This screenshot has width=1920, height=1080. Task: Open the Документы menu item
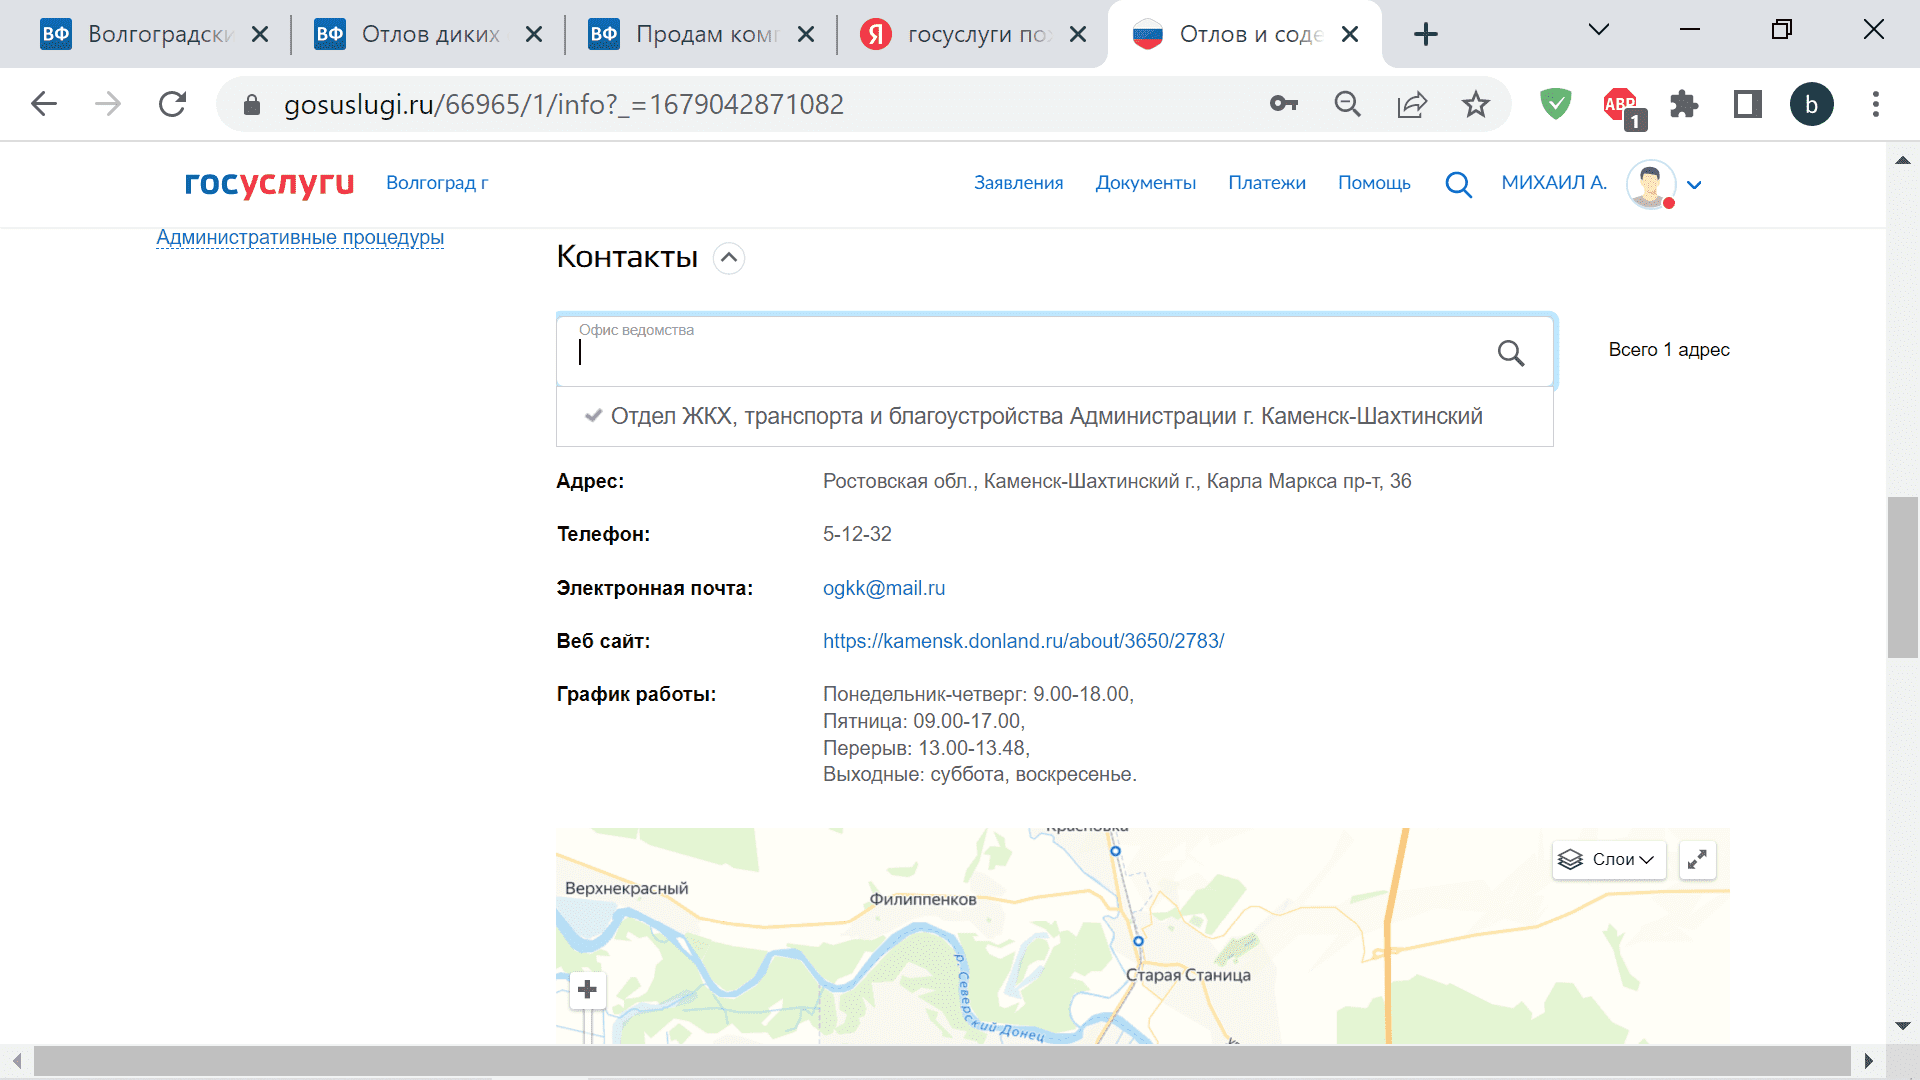pyautogui.click(x=1145, y=183)
